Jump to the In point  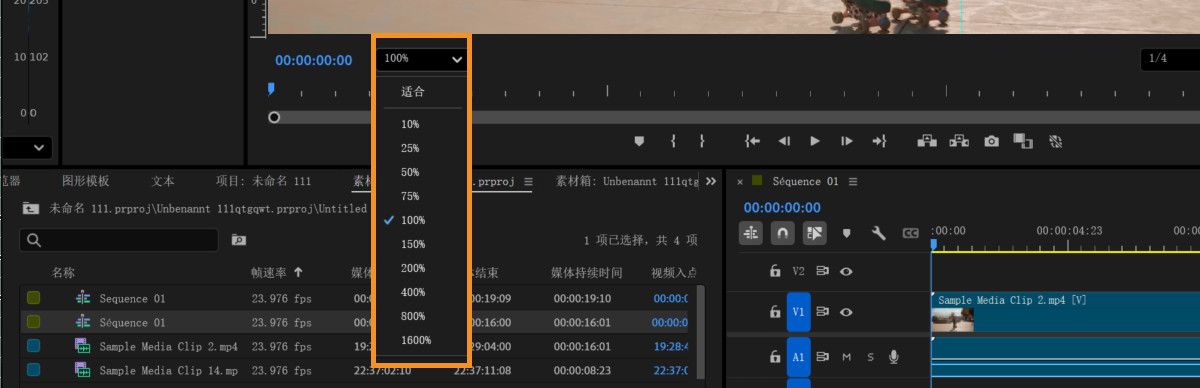[x=753, y=141]
